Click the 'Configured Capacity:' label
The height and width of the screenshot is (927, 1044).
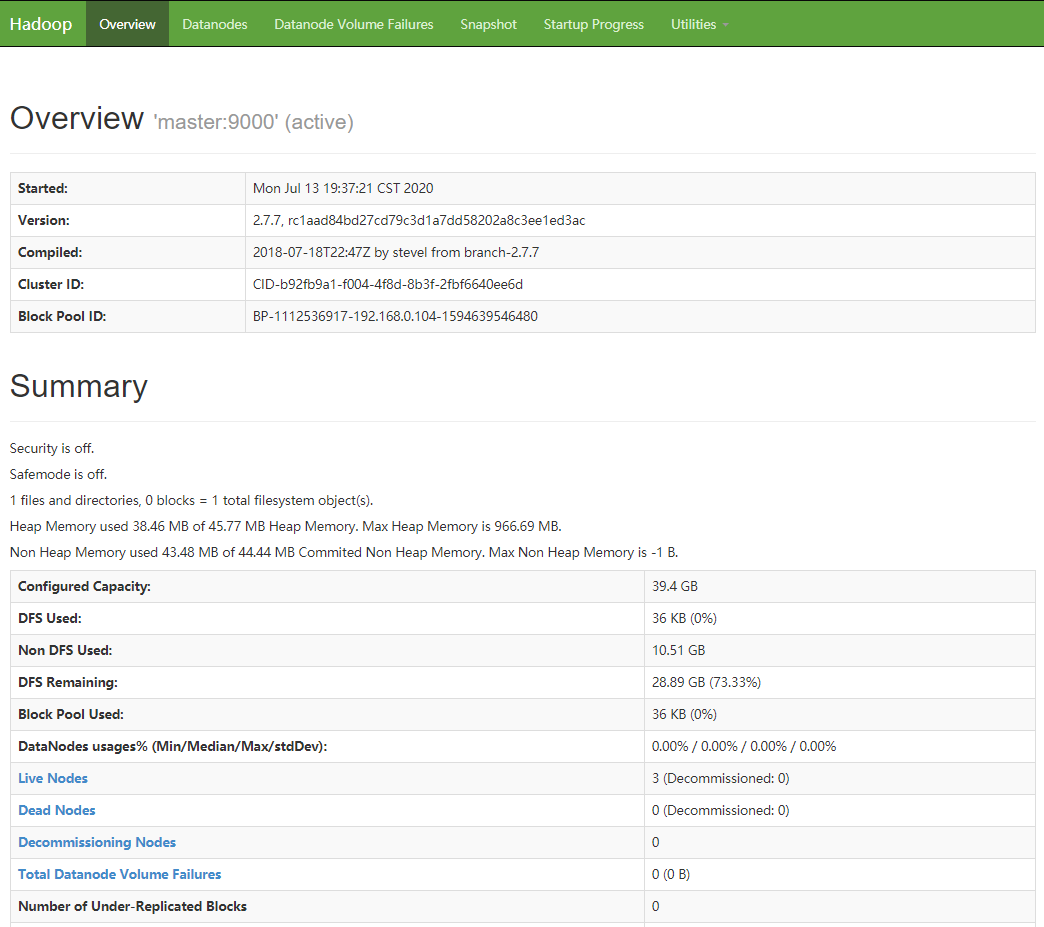85,586
